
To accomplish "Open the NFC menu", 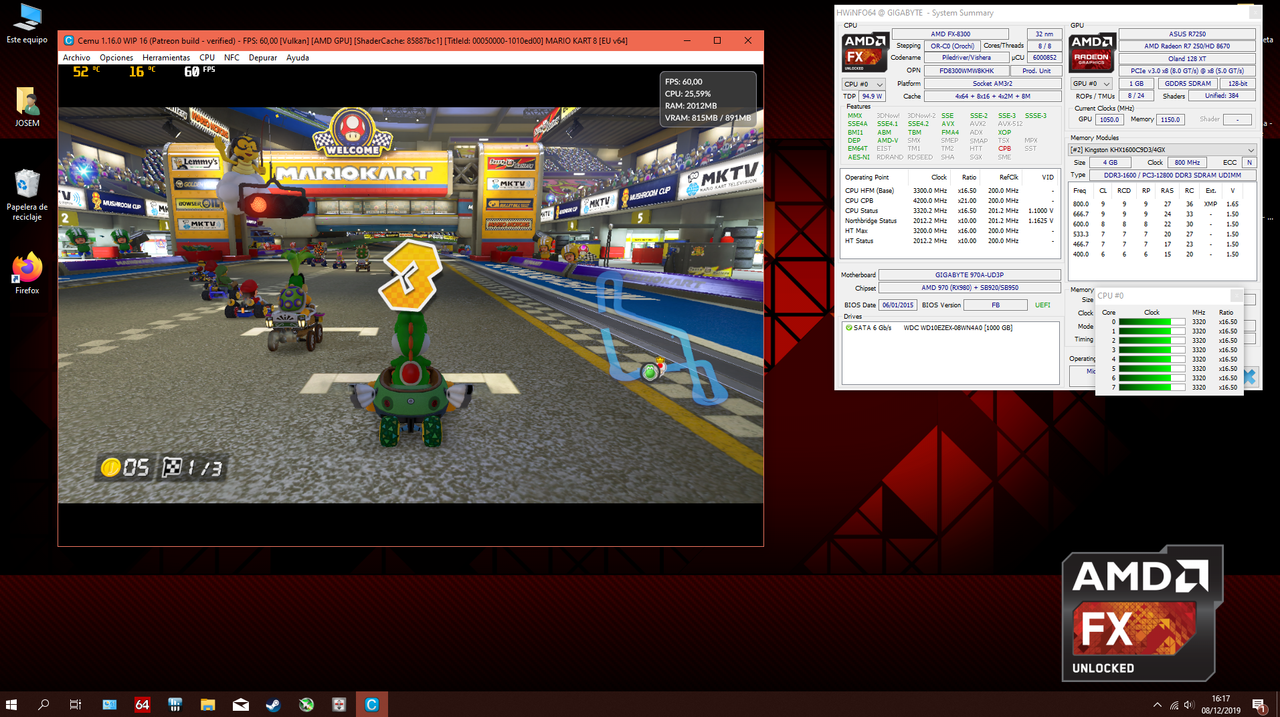I will 231,58.
